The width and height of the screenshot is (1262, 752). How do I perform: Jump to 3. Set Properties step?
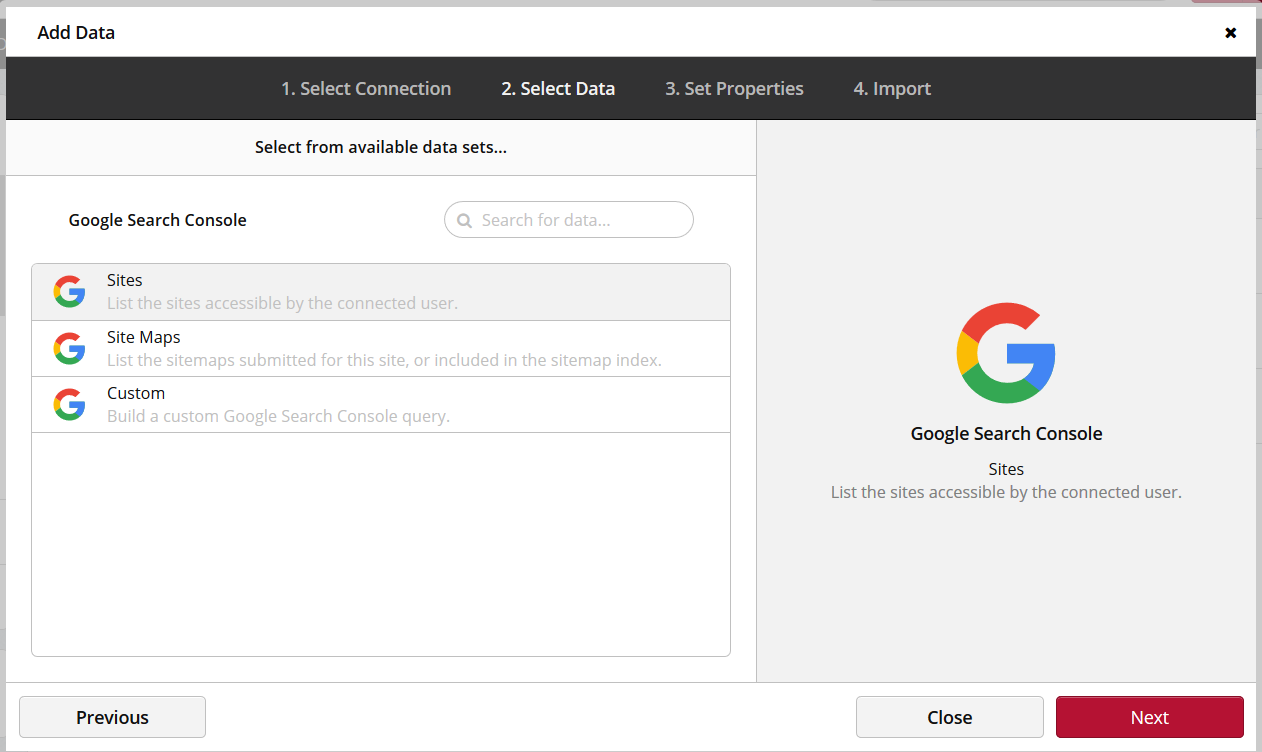point(734,89)
